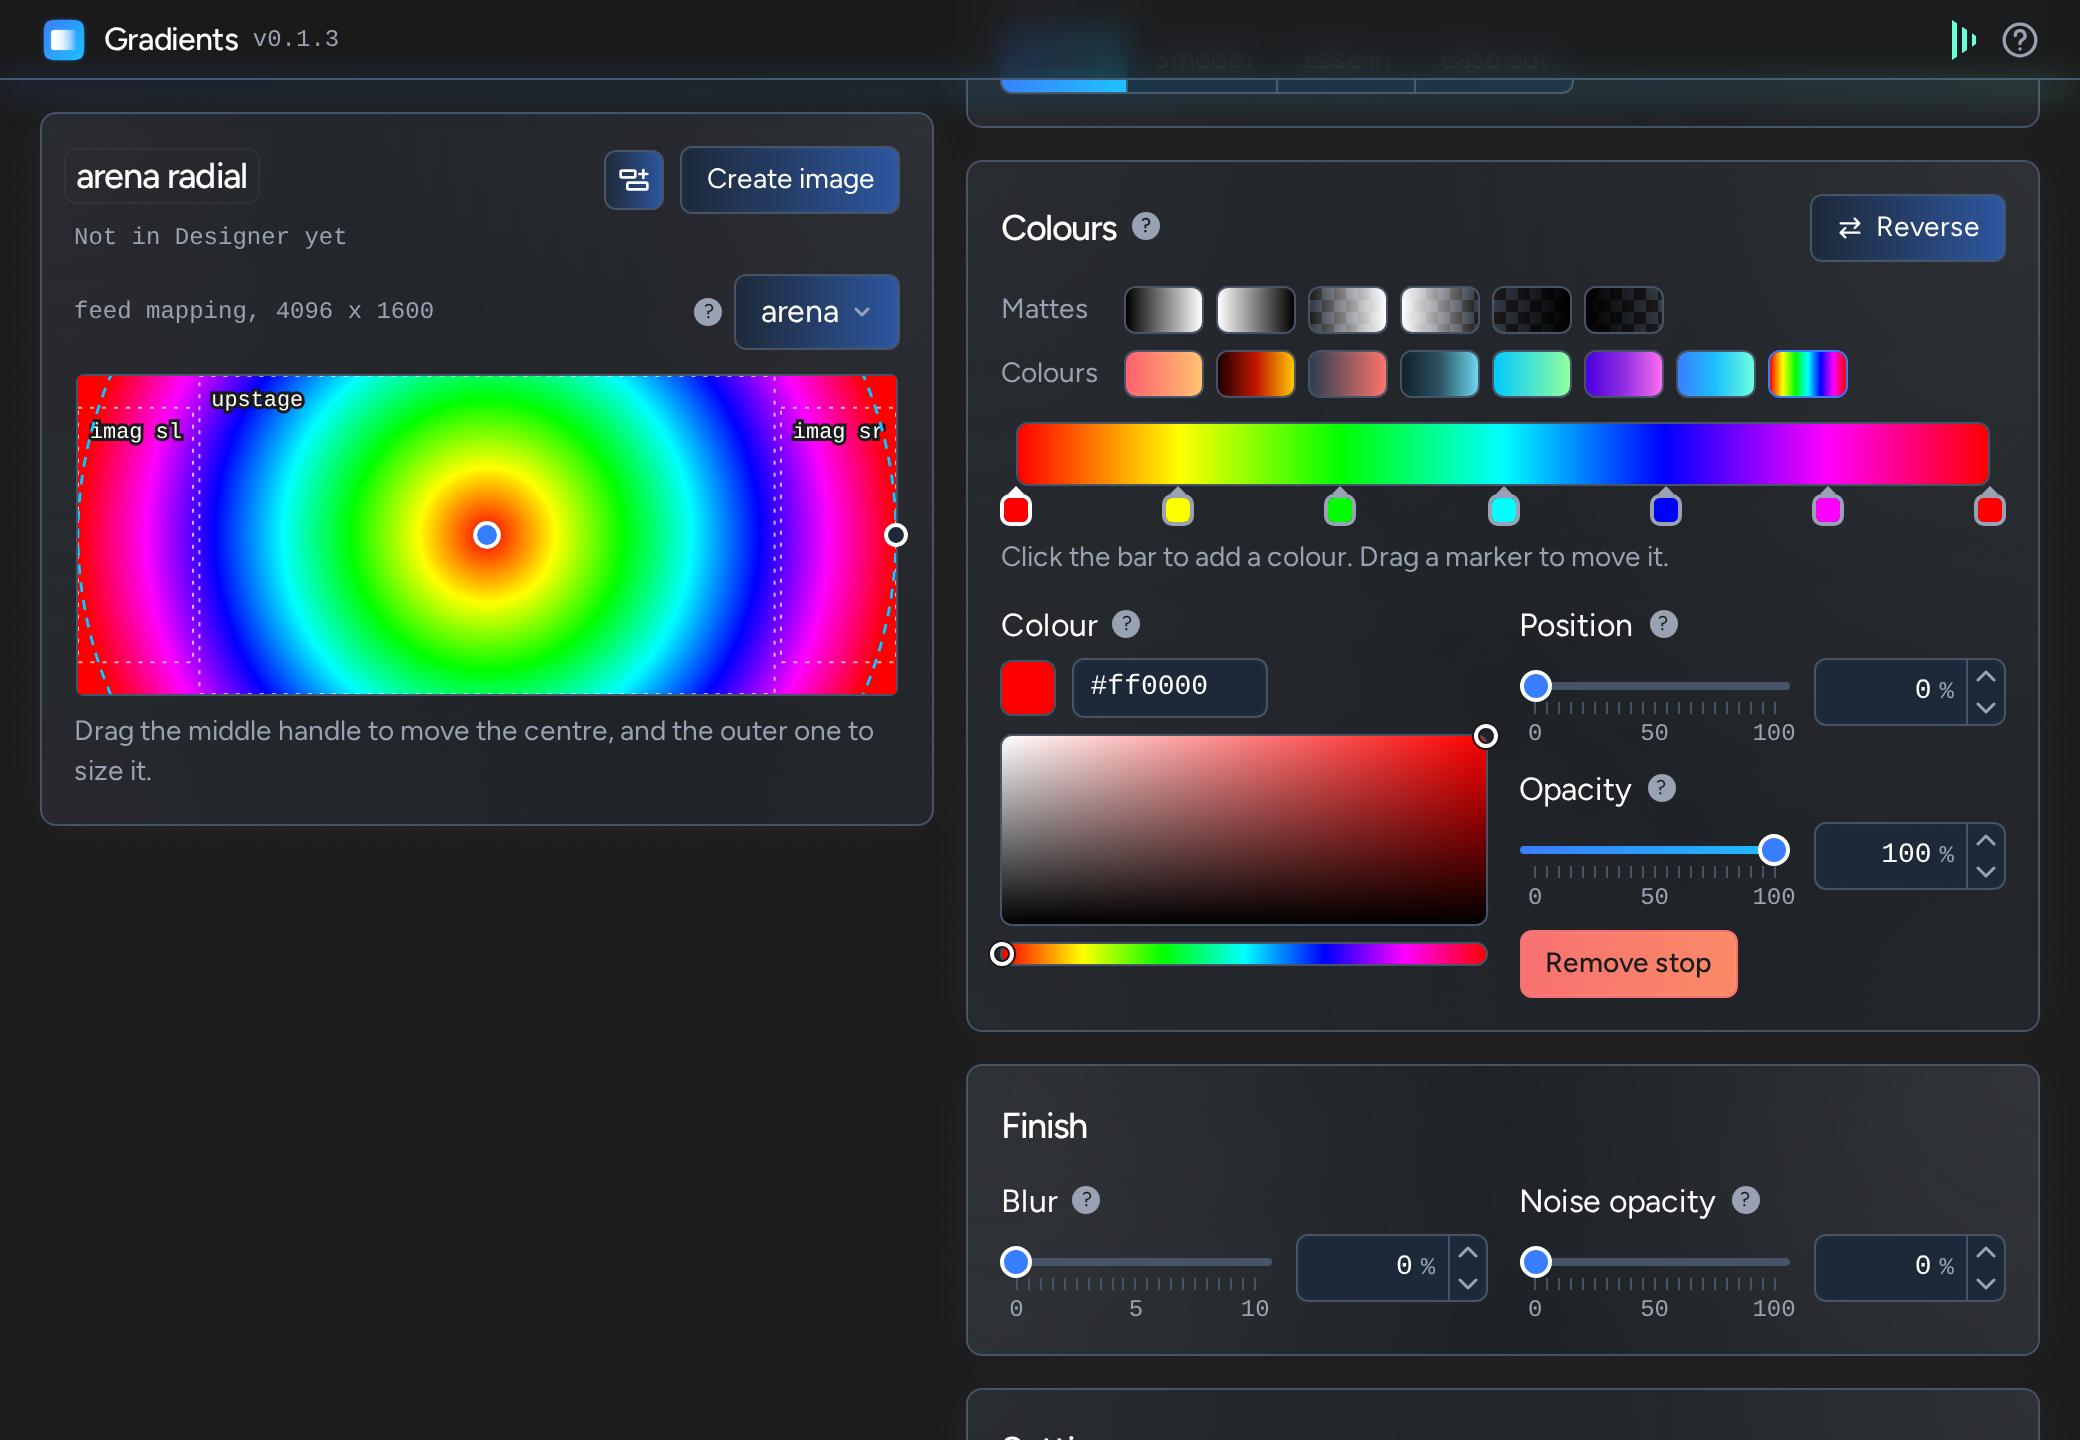Show help for the Colours heading
The image size is (2080, 1440).
(x=1146, y=227)
